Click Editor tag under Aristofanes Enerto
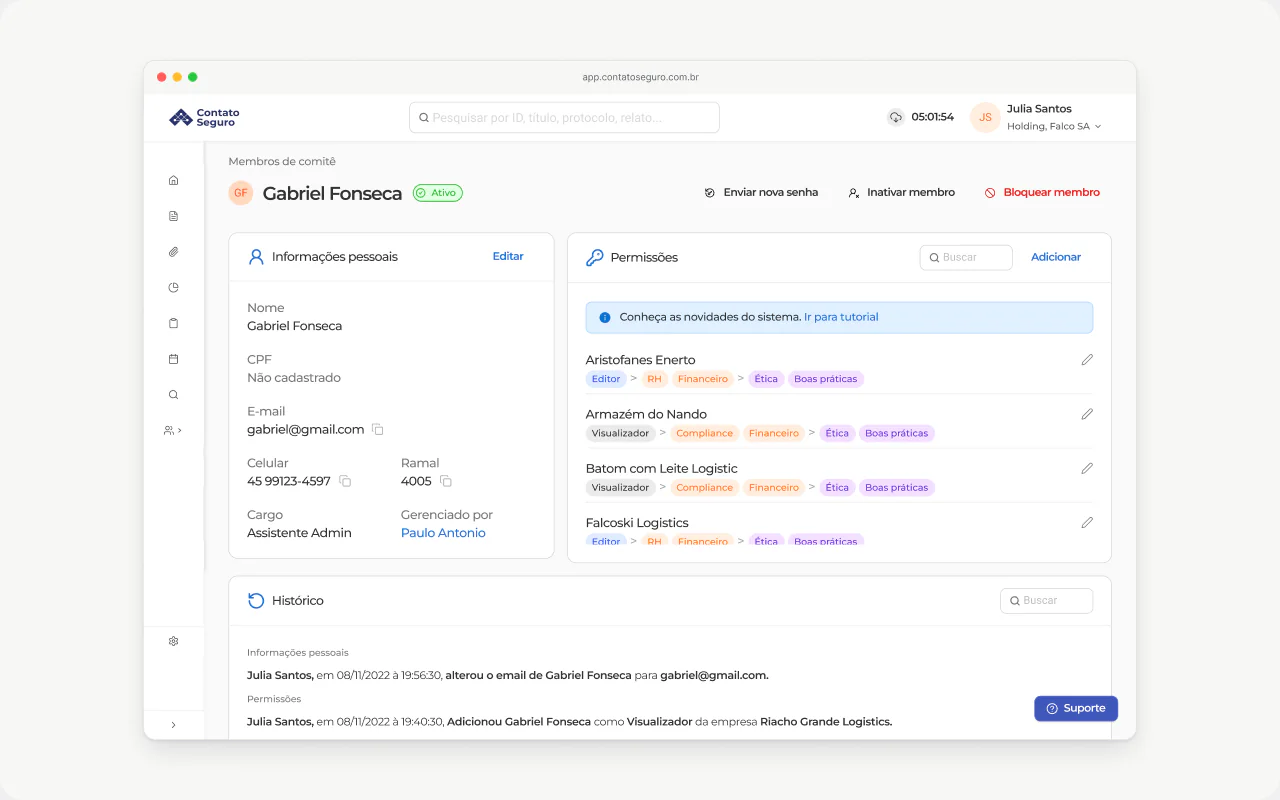Viewport: 1280px width, 800px height. [x=606, y=379]
